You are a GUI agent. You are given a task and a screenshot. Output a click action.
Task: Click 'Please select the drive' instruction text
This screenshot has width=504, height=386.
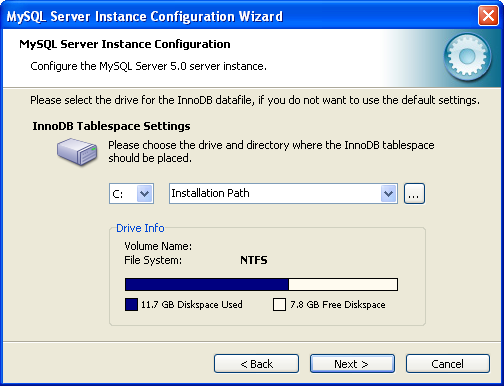pyautogui.click(x=255, y=100)
